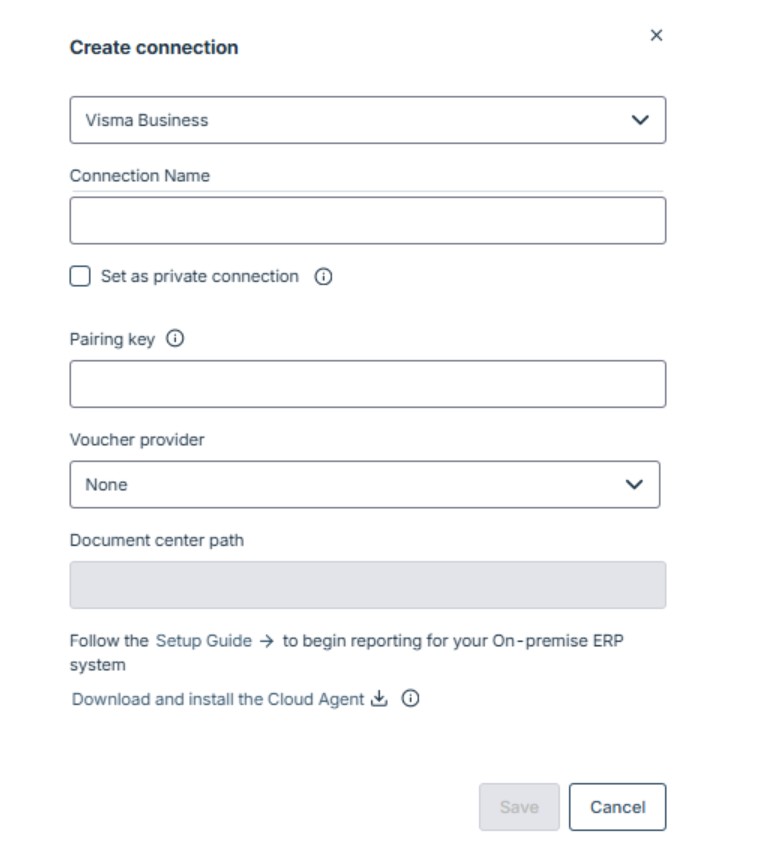Expand the Voucher provider None dropdown
This screenshot has width=776, height=866.
tap(350, 485)
